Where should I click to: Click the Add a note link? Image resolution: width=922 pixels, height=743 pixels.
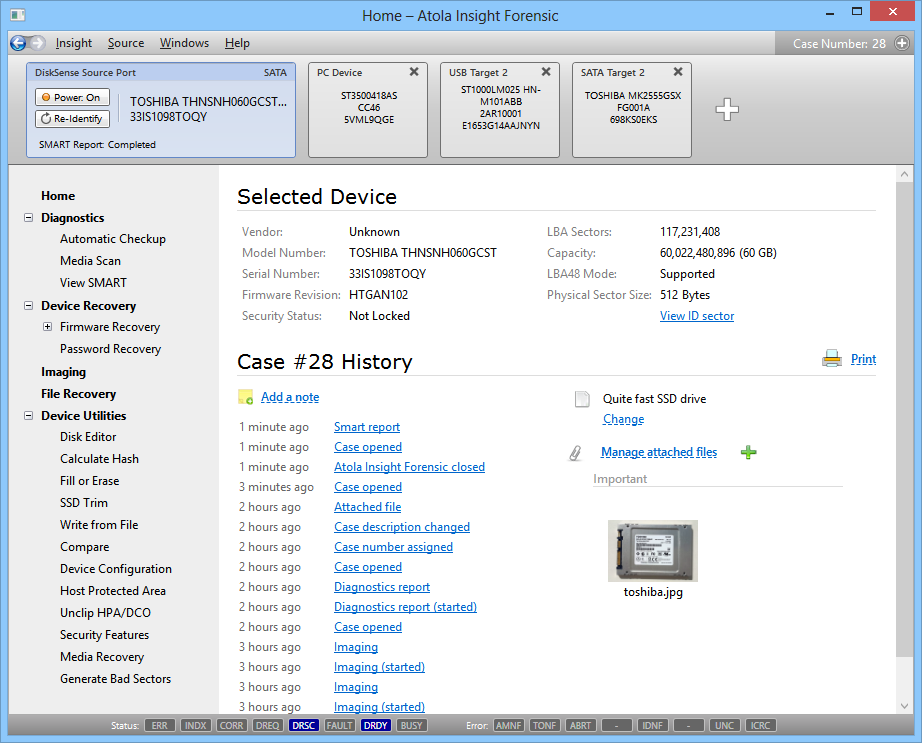pyautogui.click(x=290, y=397)
